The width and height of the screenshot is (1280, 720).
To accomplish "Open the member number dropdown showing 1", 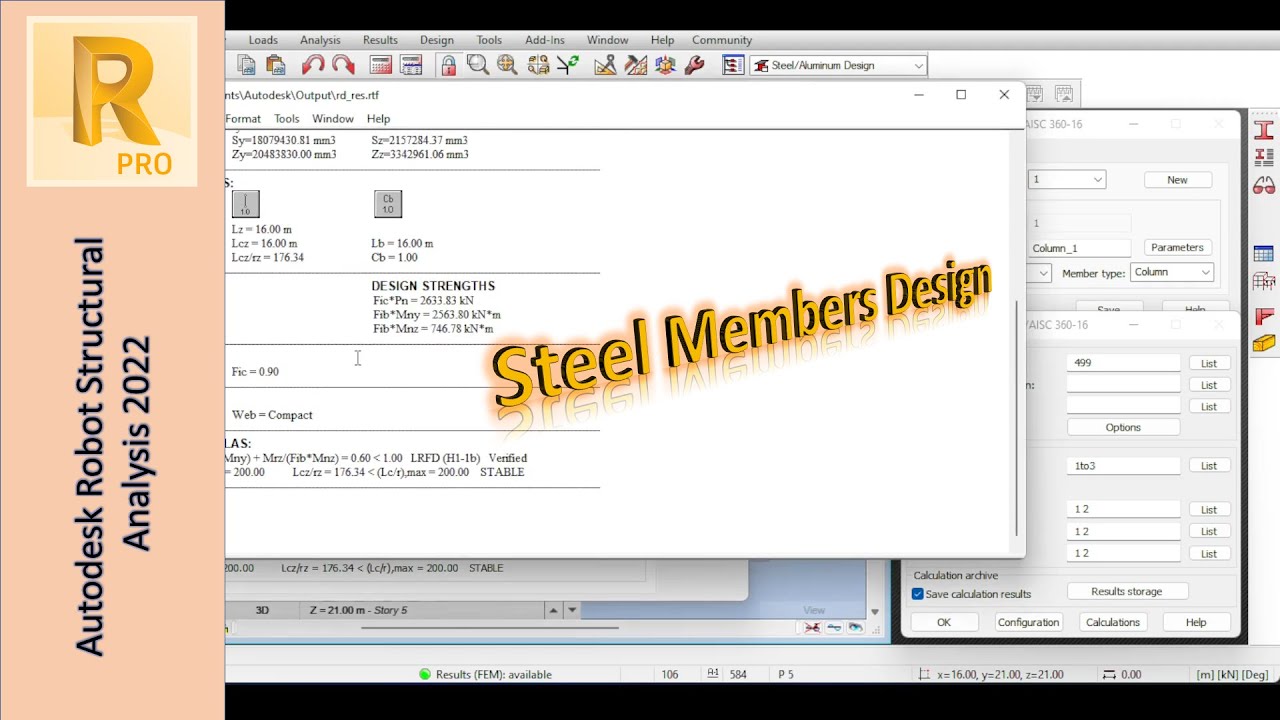I will click(x=1066, y=180).
